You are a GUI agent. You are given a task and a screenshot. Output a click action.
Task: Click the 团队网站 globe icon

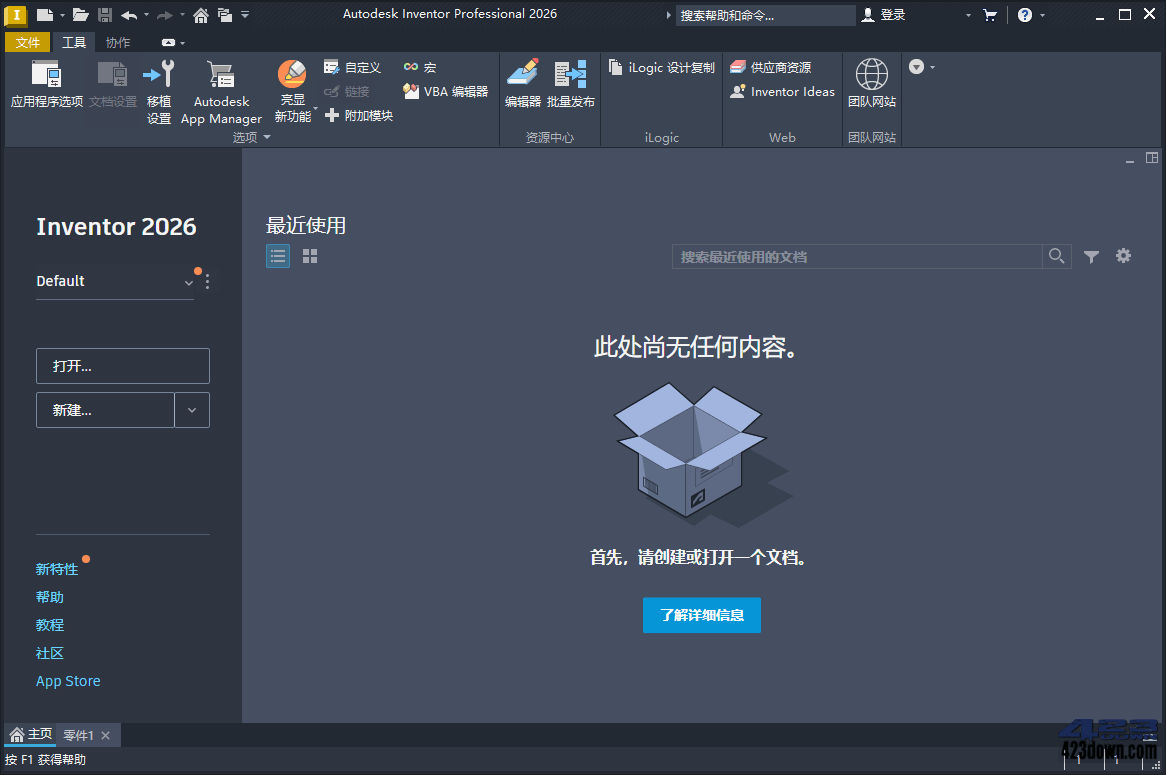pyautogui.click(x=871, y=78)
